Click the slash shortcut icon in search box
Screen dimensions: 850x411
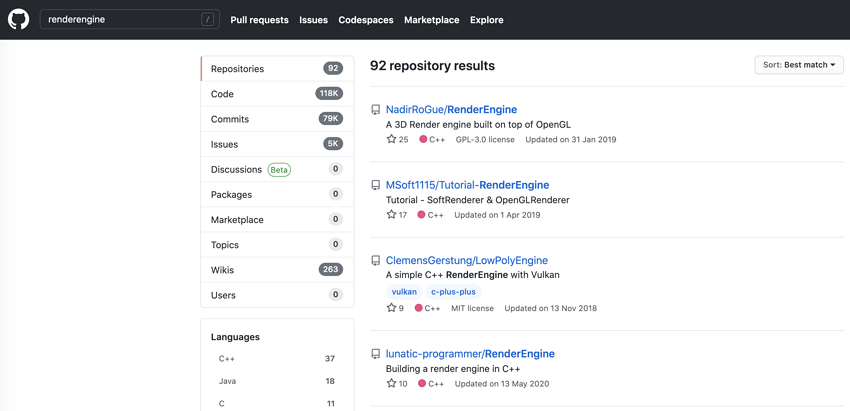207,20
